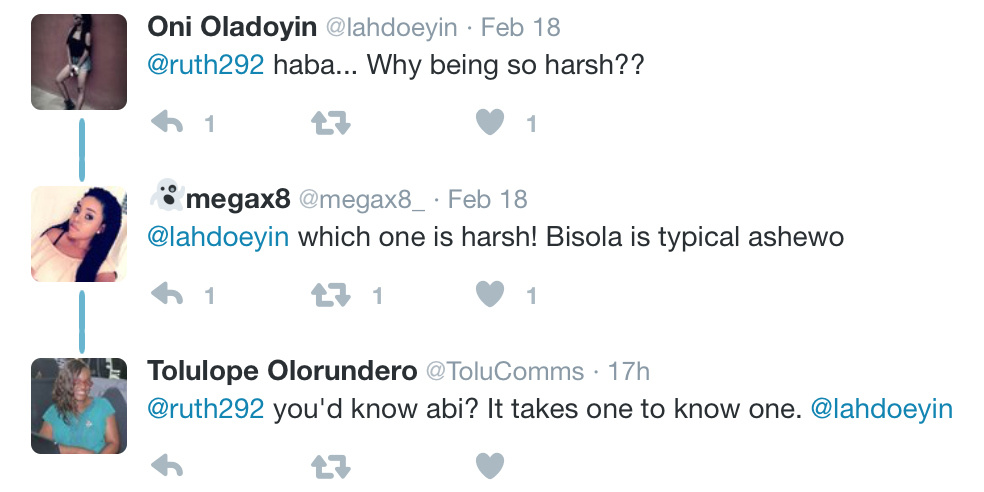Like Tolulope Olorundero's tweet
The image size is (984, 492).
(x=490, y=466)
